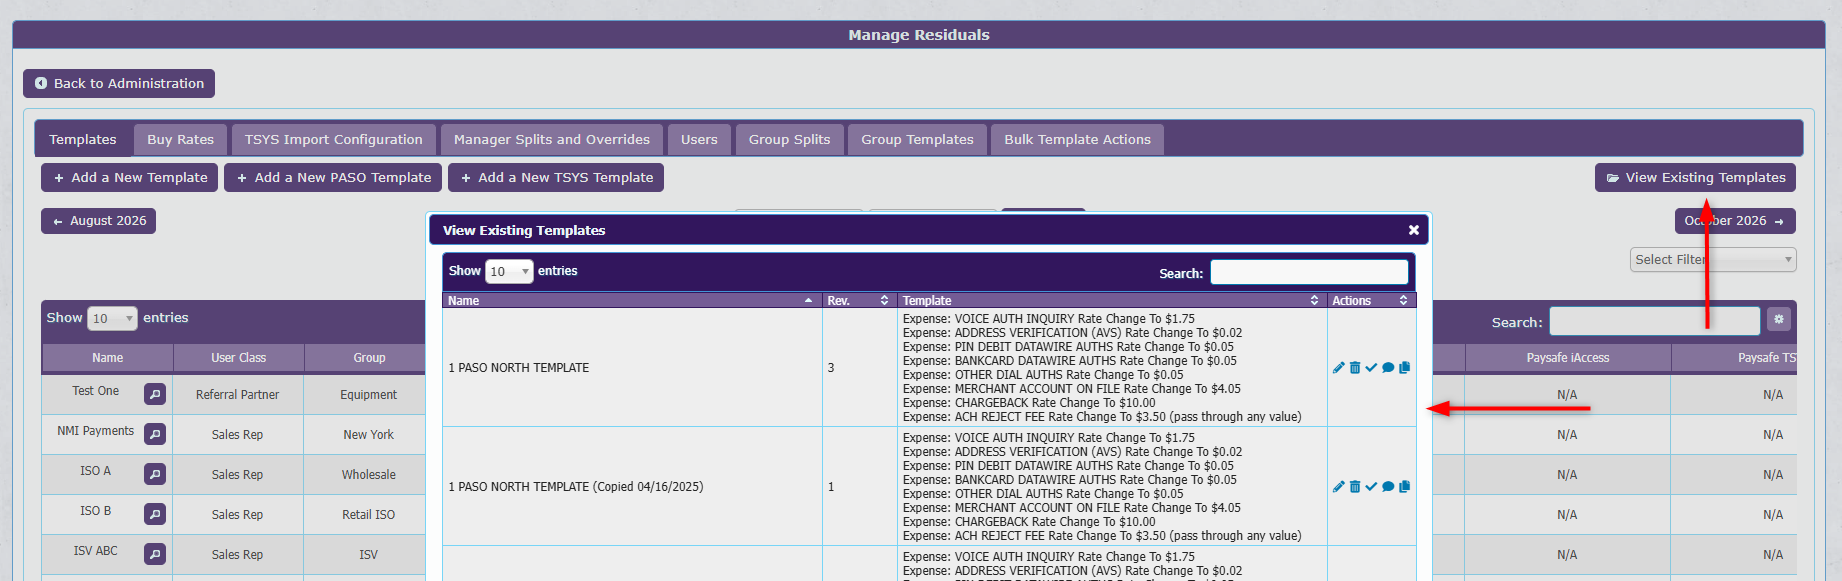Image resolution: width=1842 pixels, height=581 pixels.
Task: Go to previous month August 2026
Action: (x=99, y=221)
